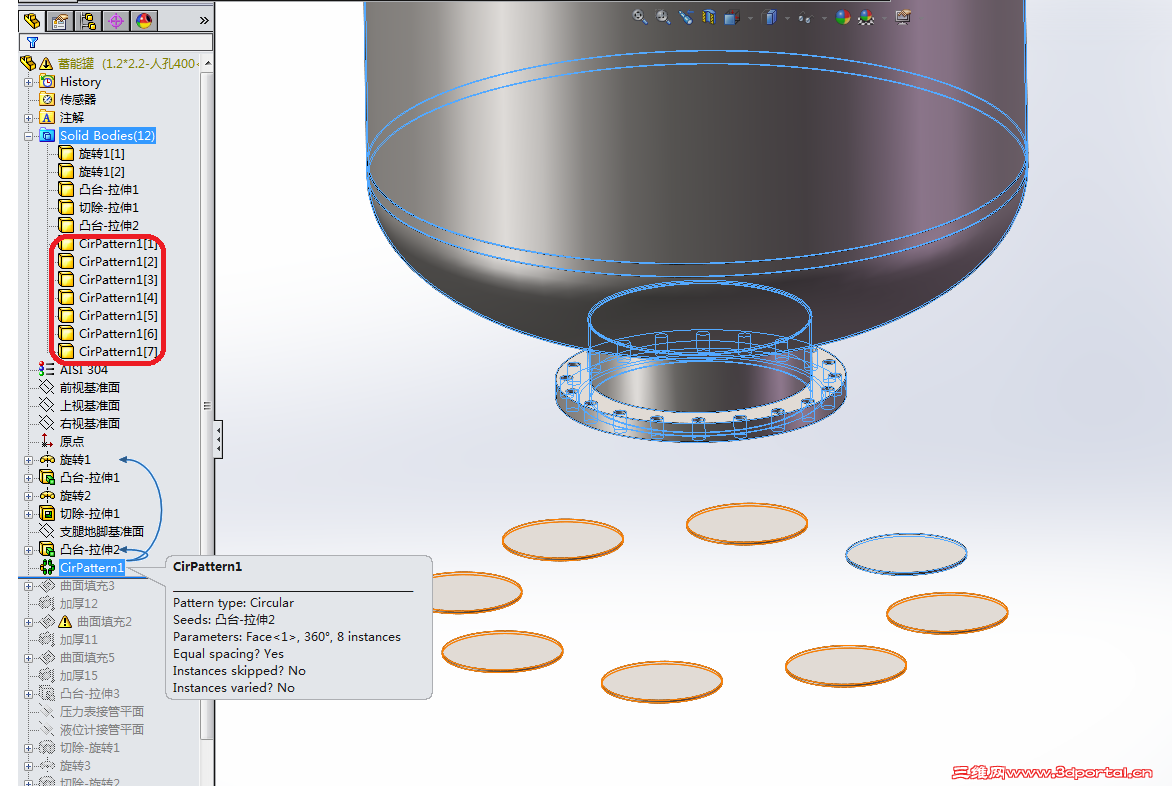Click the Zoom to Area icon

pos(663,16)
